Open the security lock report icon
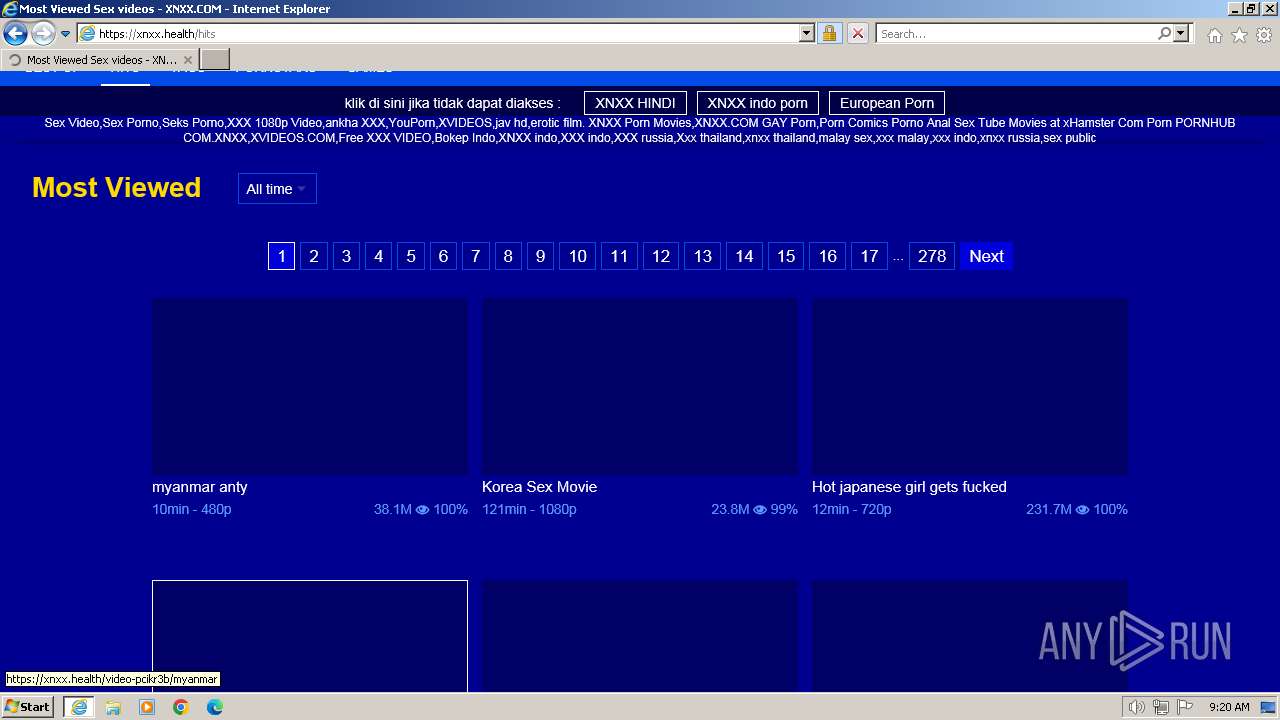Screen dimensions: 1280x720 point(829,34)
